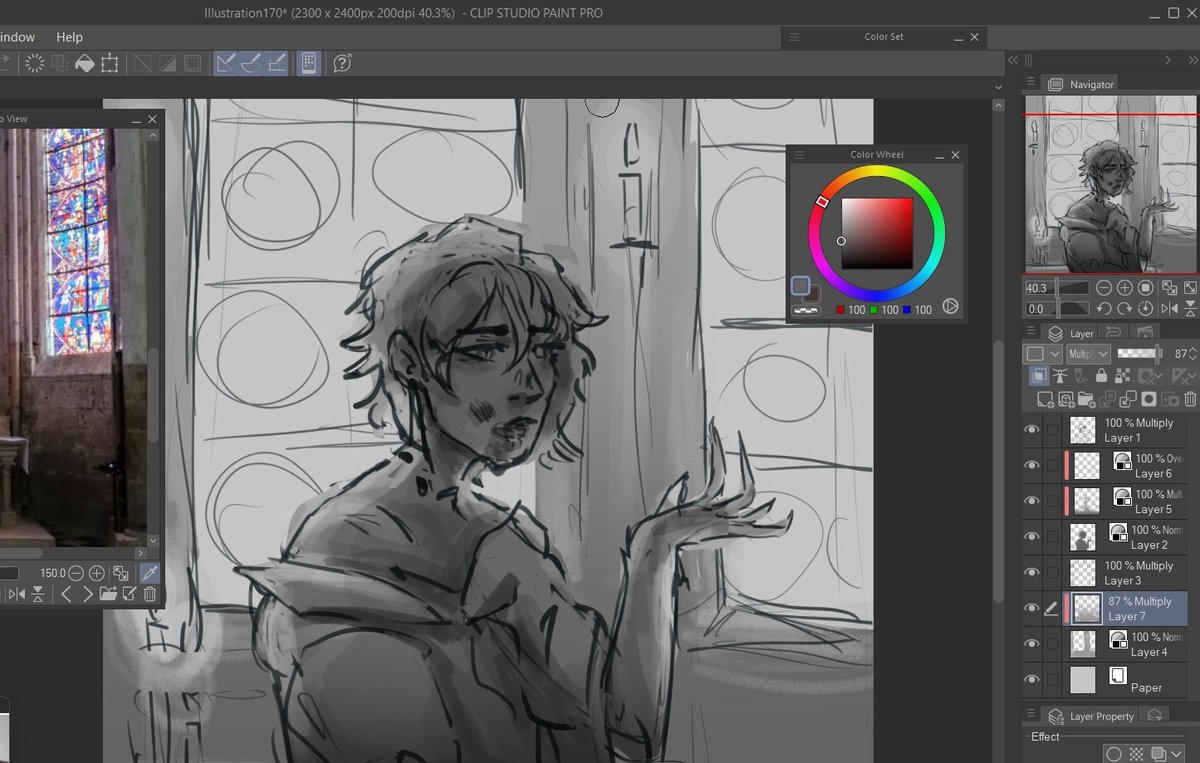Click Merge with layer below icon
Viewport: 1200px width, 763px height.
point(1128,399)
